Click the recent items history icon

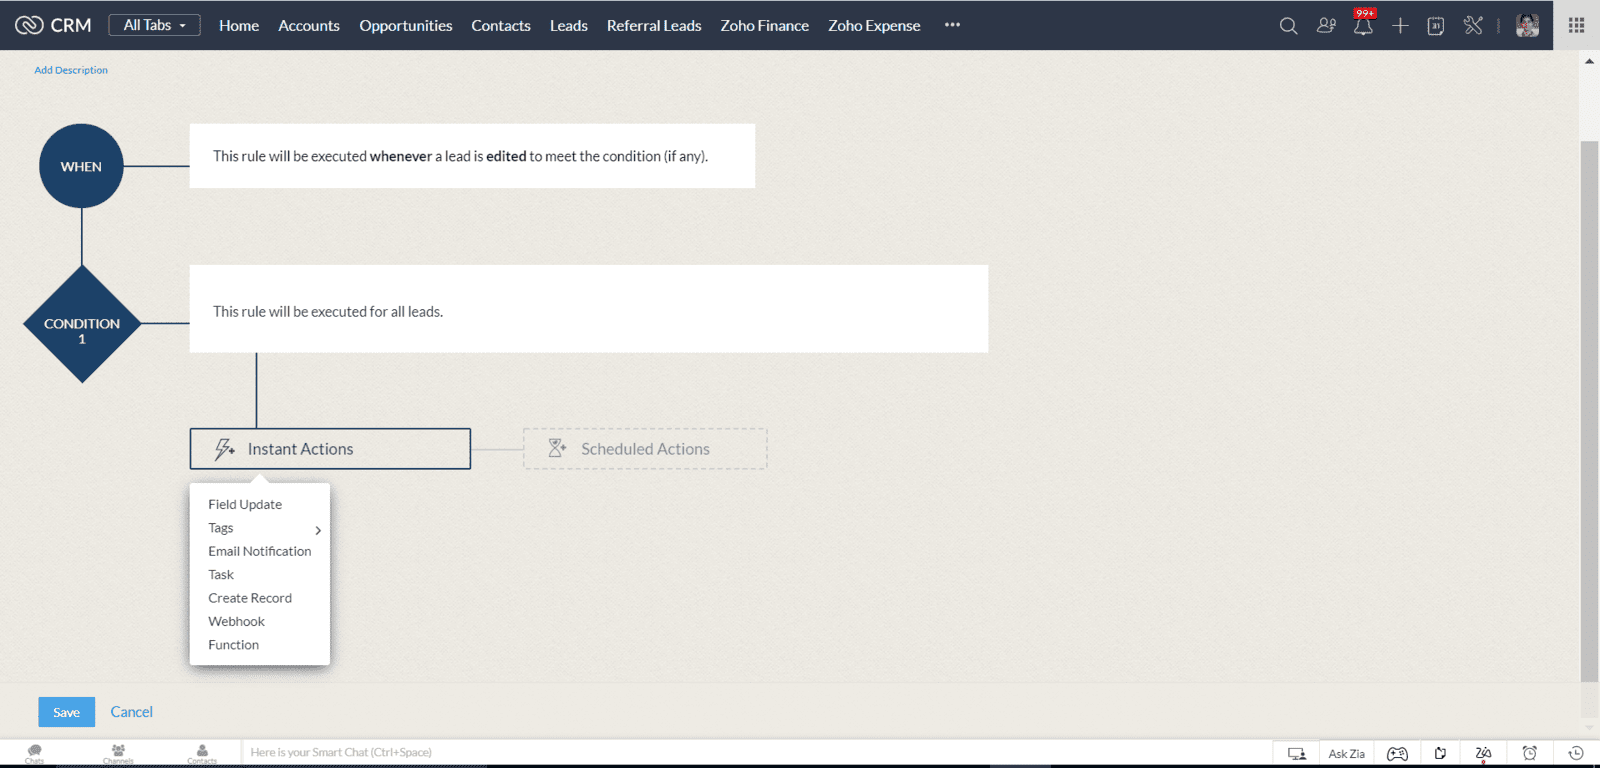[1576, 753]
